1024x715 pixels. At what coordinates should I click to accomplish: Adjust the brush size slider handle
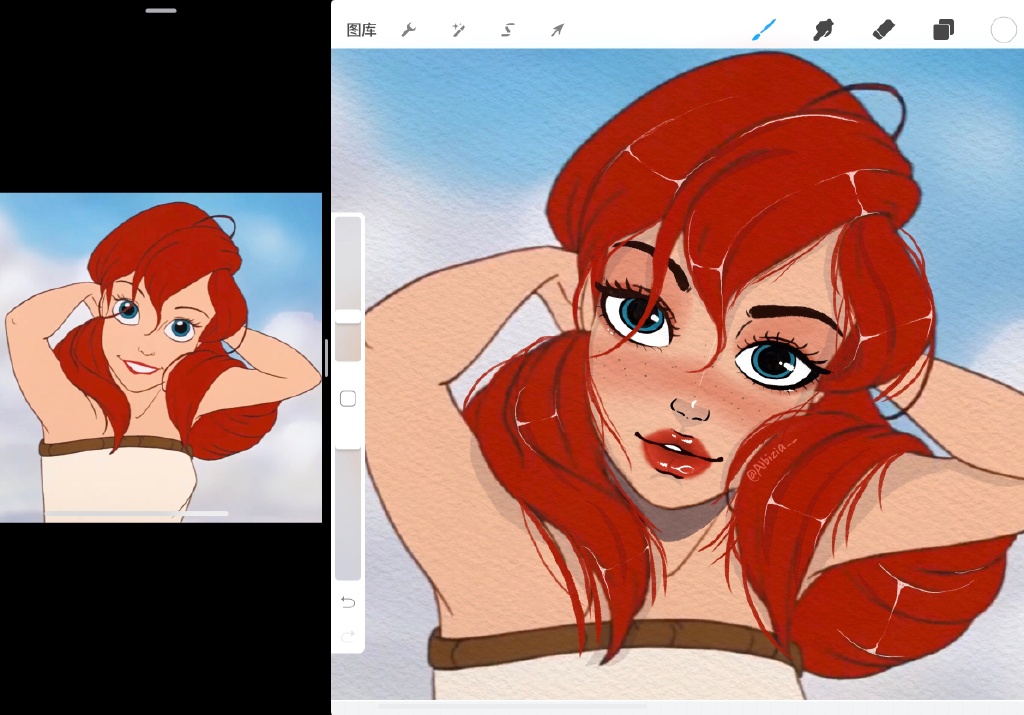pyautogui.click(x=348, y=317)
